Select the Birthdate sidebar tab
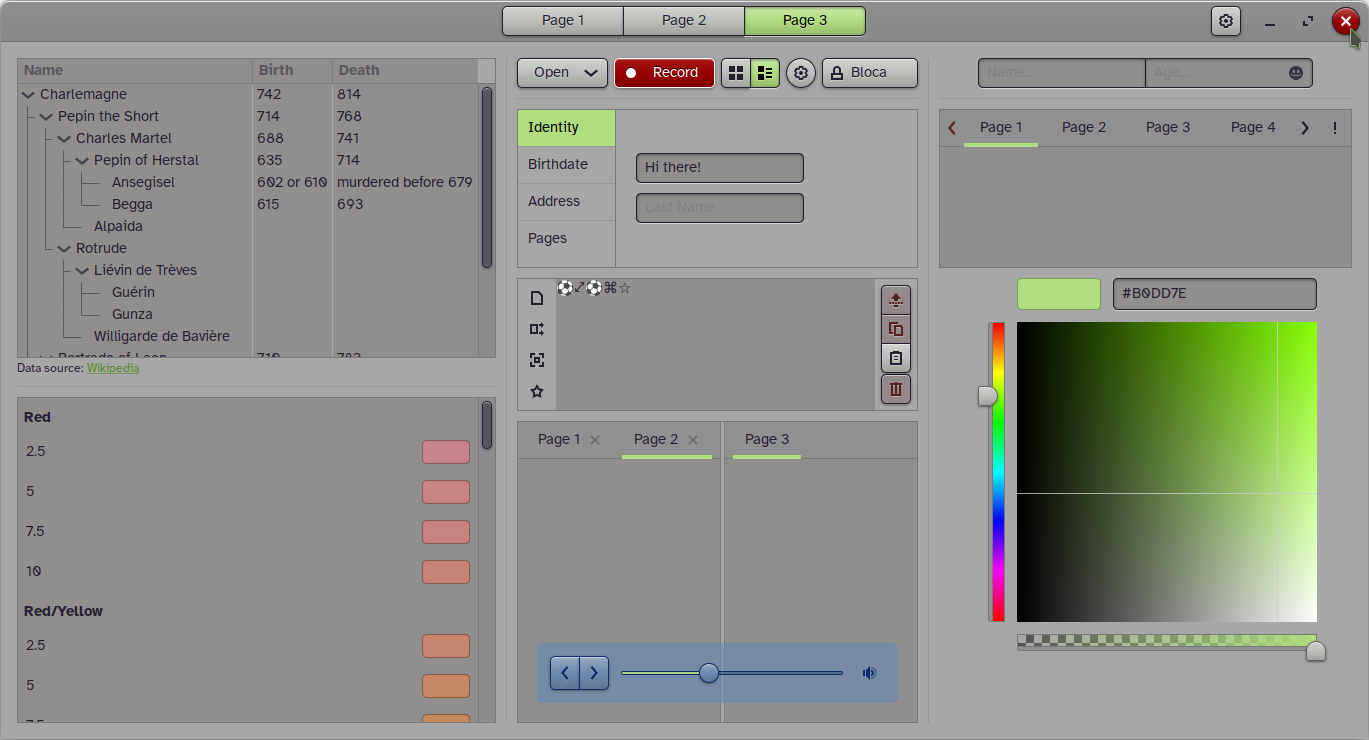The height and width of the screenshot is (740, 1369). point(558,165)
